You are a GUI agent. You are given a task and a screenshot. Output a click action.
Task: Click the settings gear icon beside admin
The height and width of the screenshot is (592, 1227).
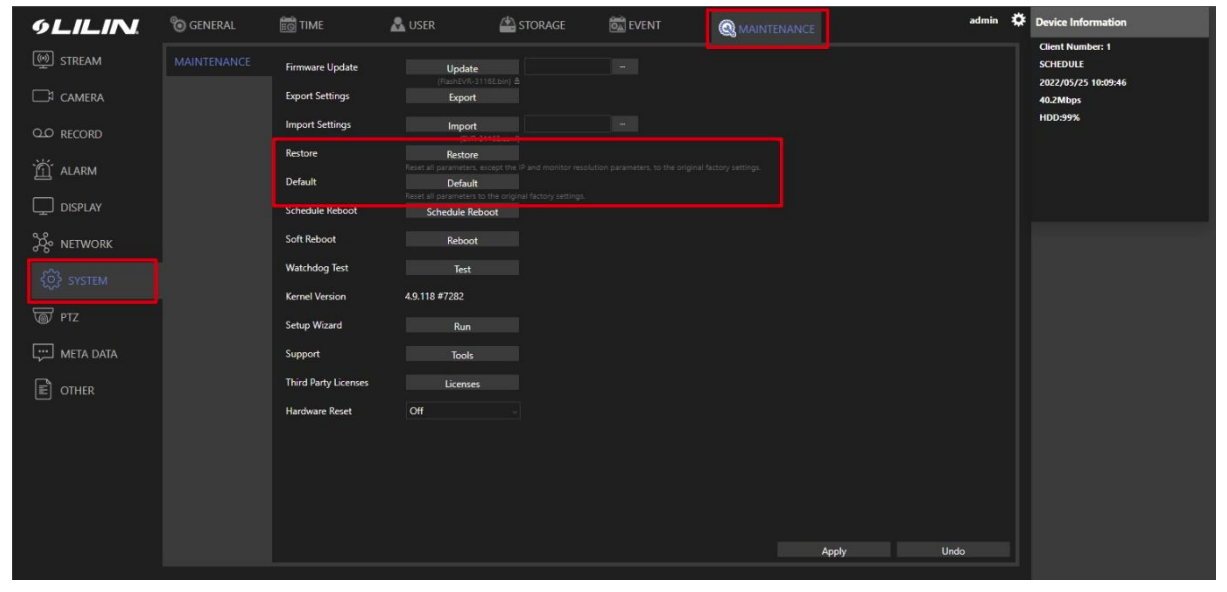click(1019, 20)
